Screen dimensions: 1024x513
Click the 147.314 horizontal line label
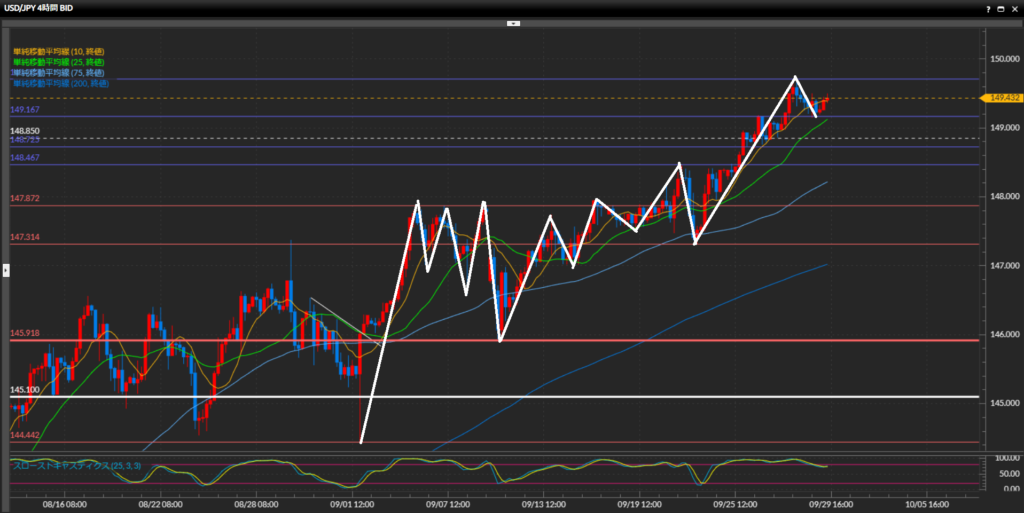[24, 237]
